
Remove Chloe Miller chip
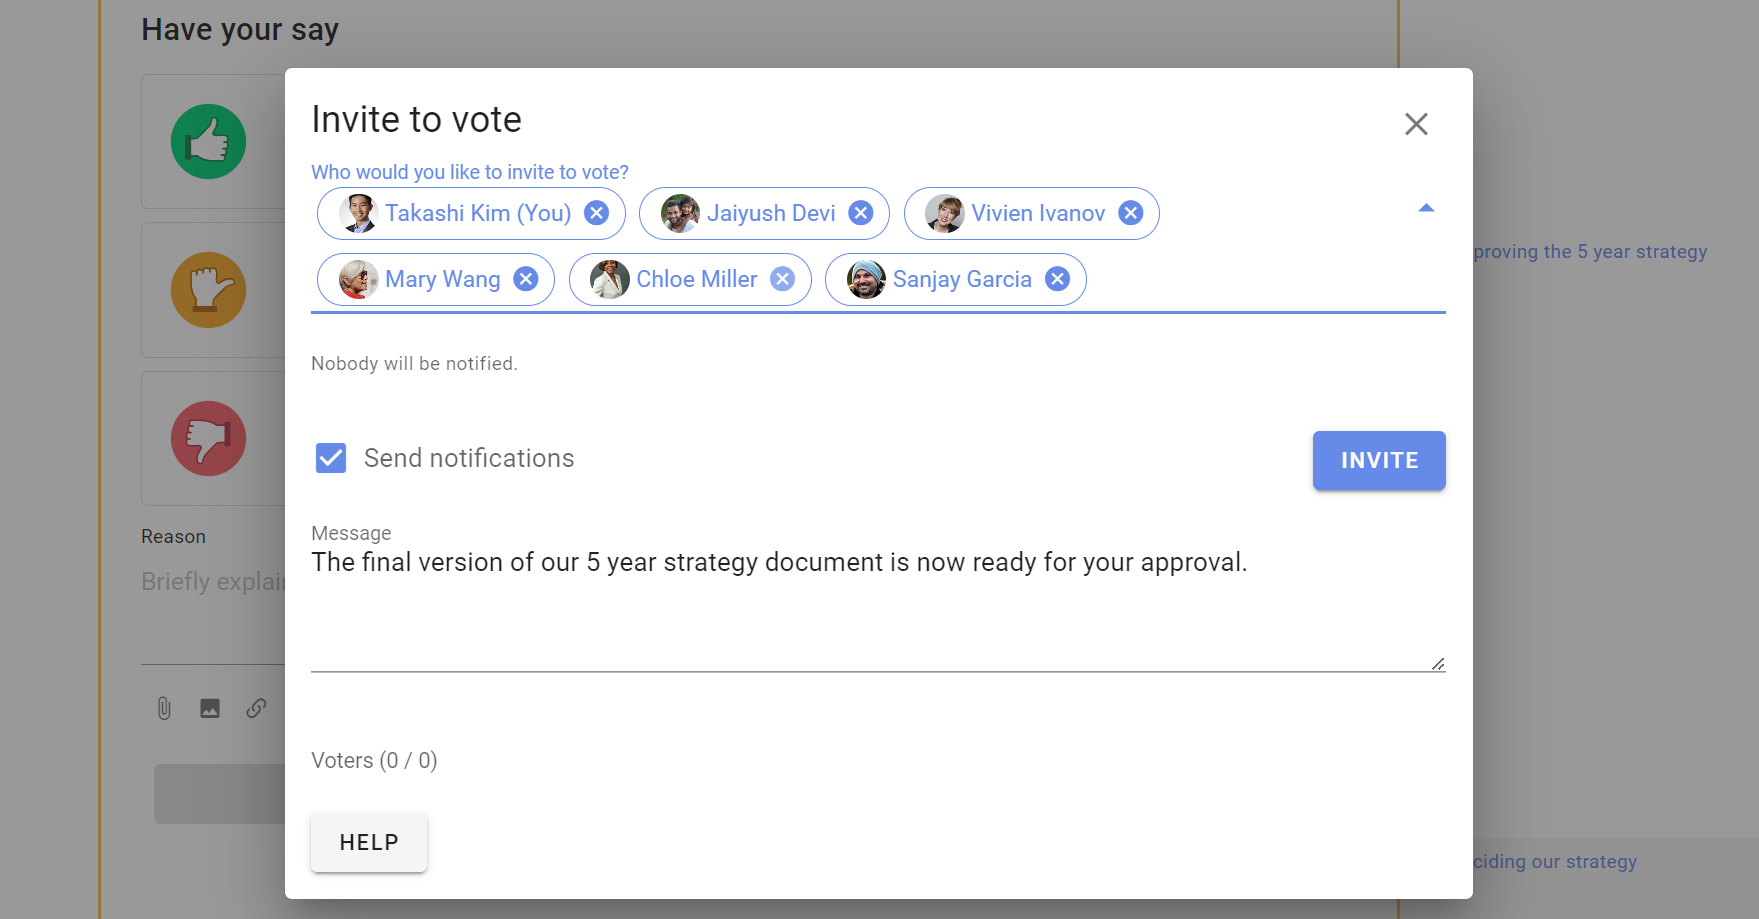783,279
